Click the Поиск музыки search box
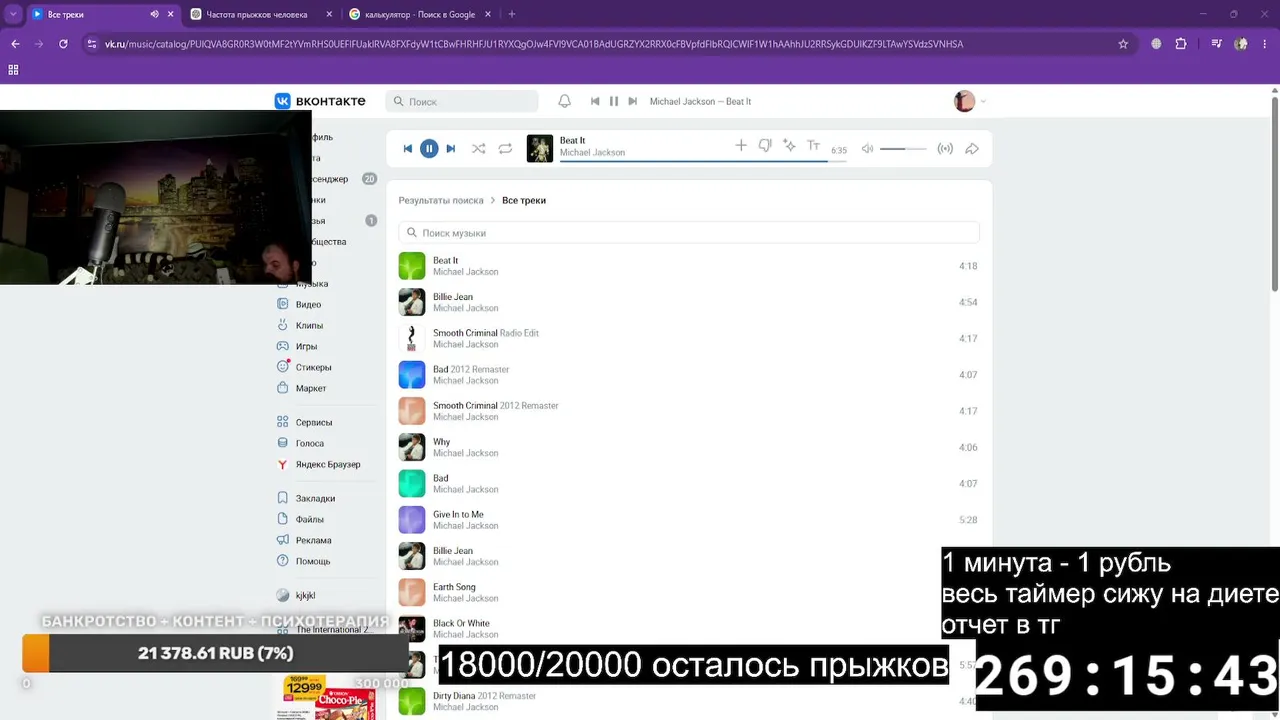 click(x=689, y=233)
